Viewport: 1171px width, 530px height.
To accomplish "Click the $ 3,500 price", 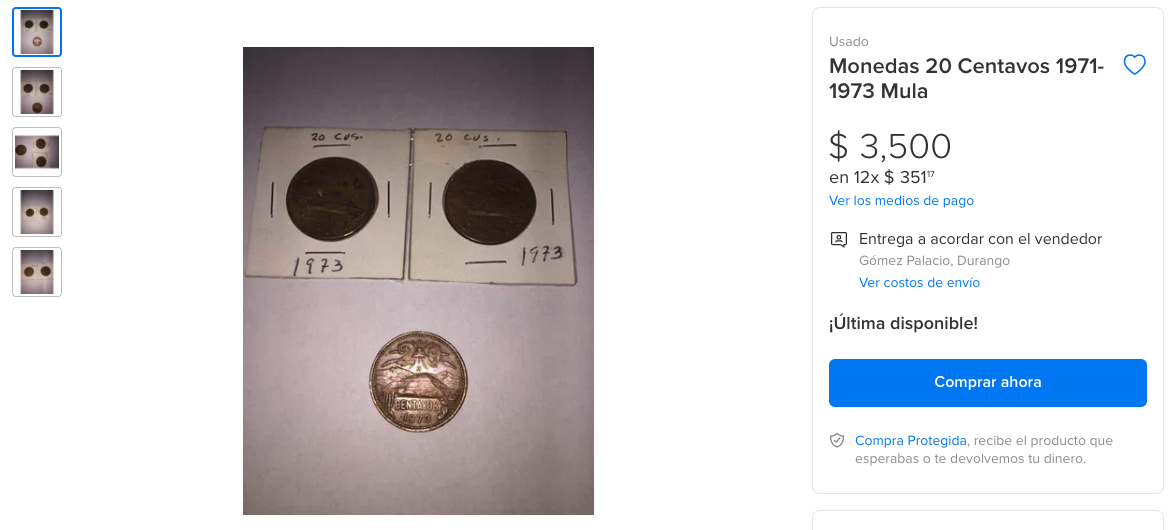I will tap(890, 146).
